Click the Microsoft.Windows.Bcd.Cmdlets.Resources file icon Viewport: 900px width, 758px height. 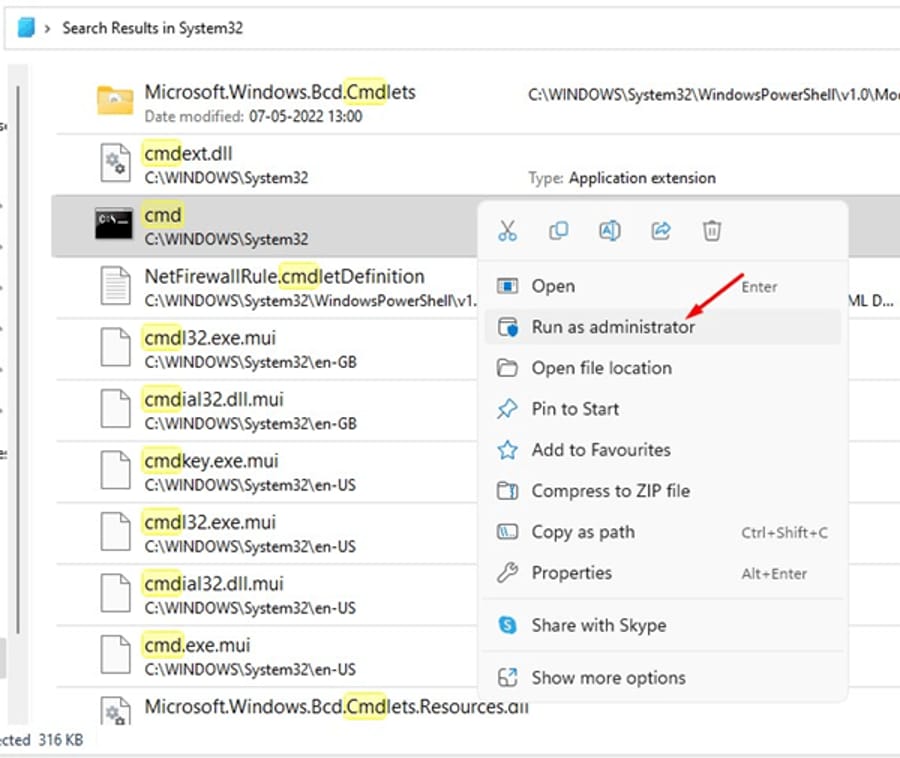click(115, 712)
